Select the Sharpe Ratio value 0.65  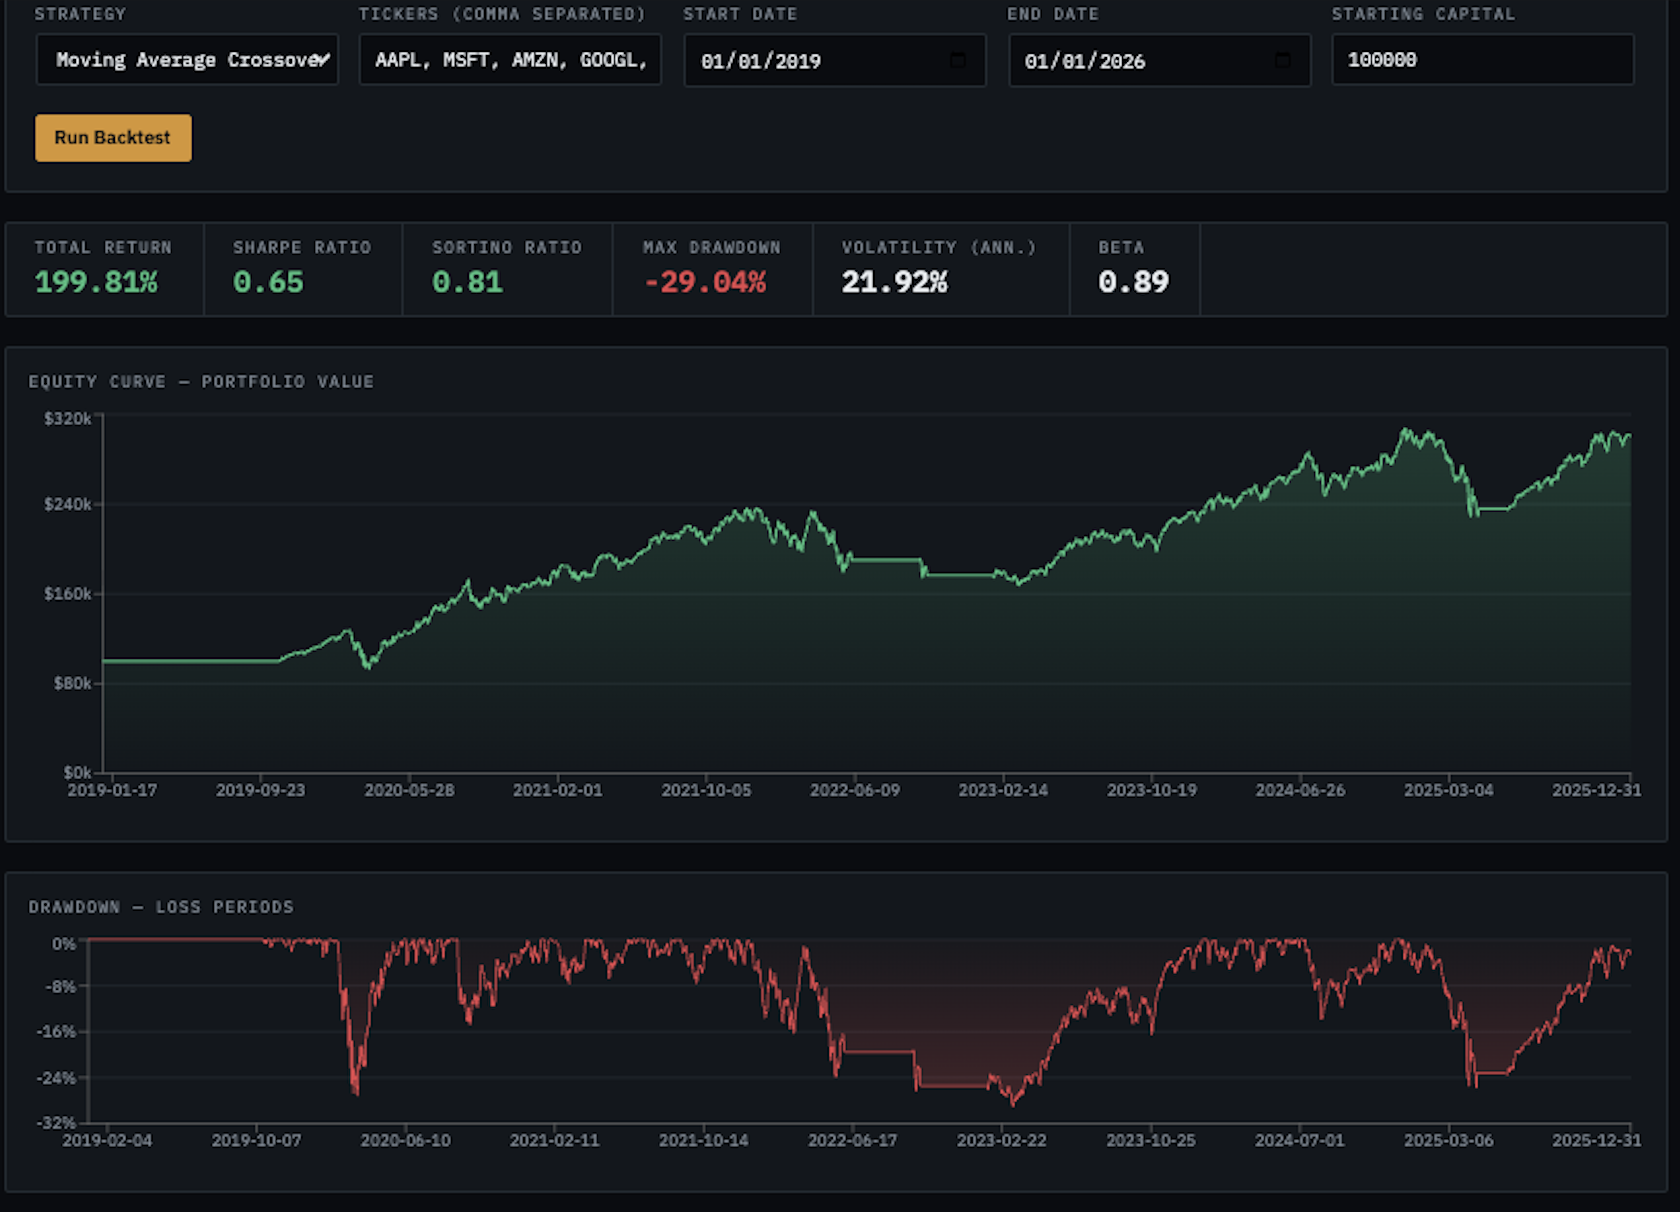(x=268, y=282)
